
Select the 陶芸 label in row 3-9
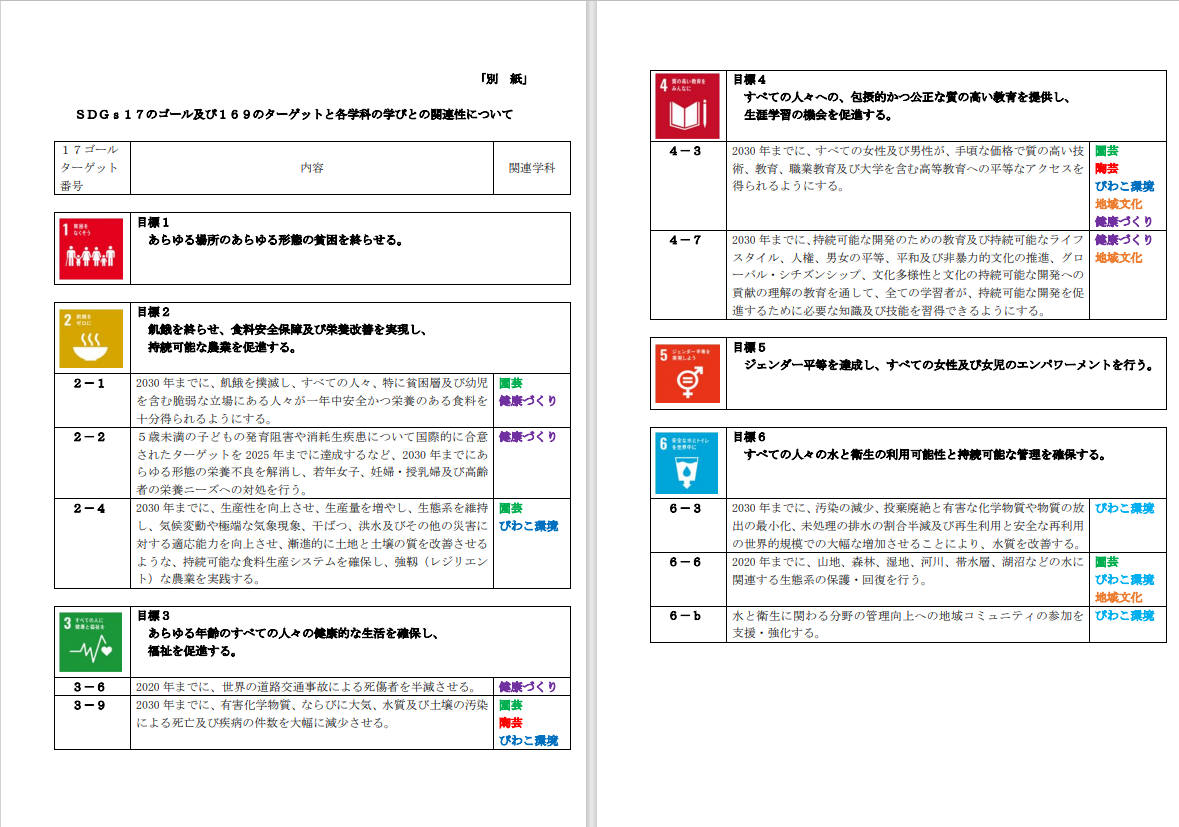(510, 723)
